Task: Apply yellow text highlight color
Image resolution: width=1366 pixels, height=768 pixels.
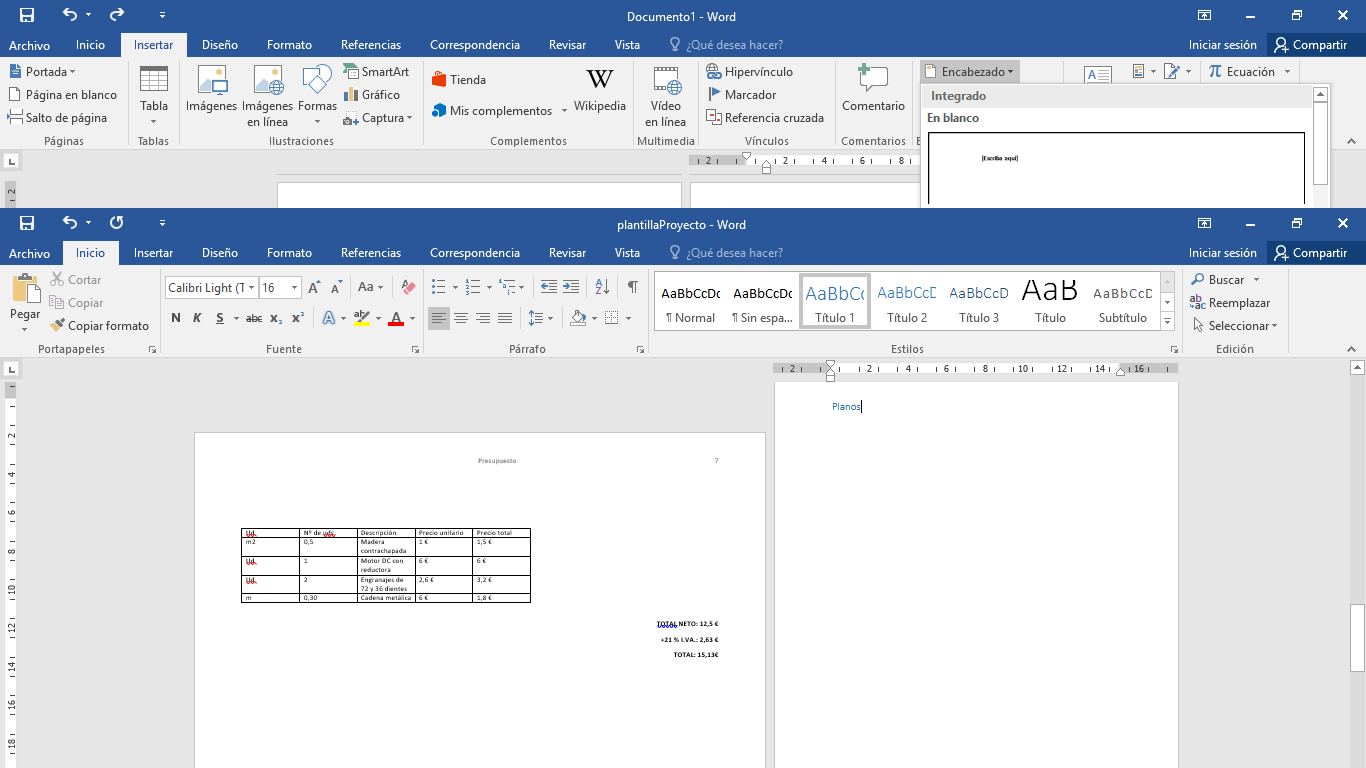Action: tap(363, 318)
